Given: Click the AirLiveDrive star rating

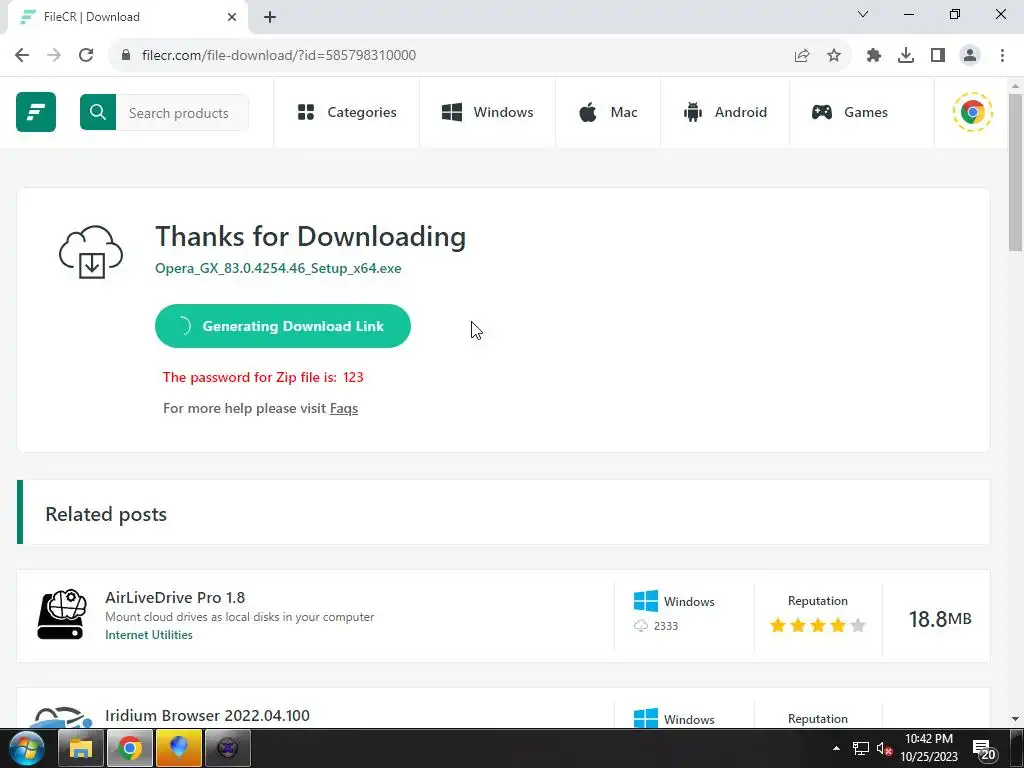Looking at the screenshot, I should click(x=818, y=626).
